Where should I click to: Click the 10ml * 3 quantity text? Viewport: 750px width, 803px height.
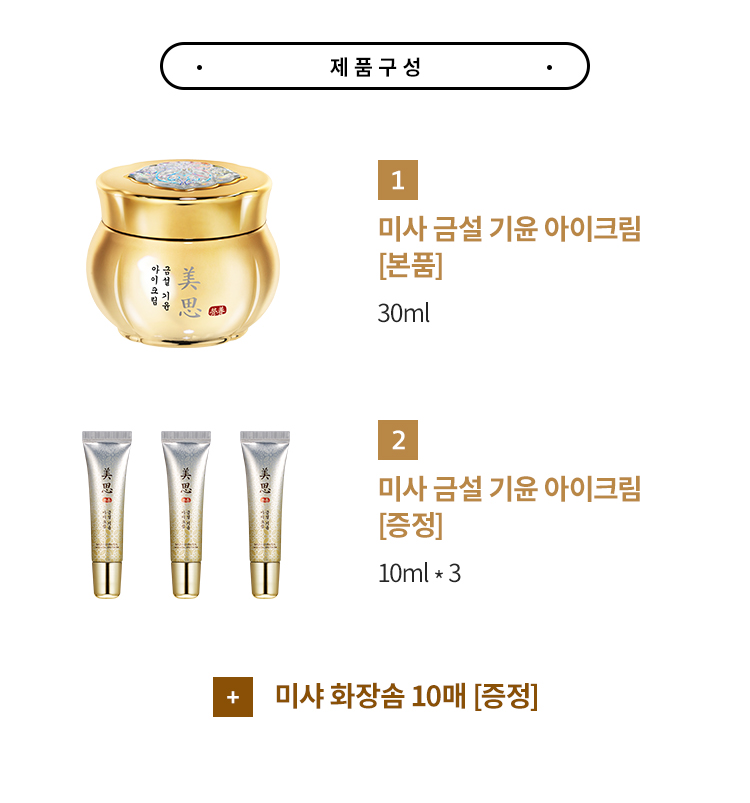(x=419, y=573)
